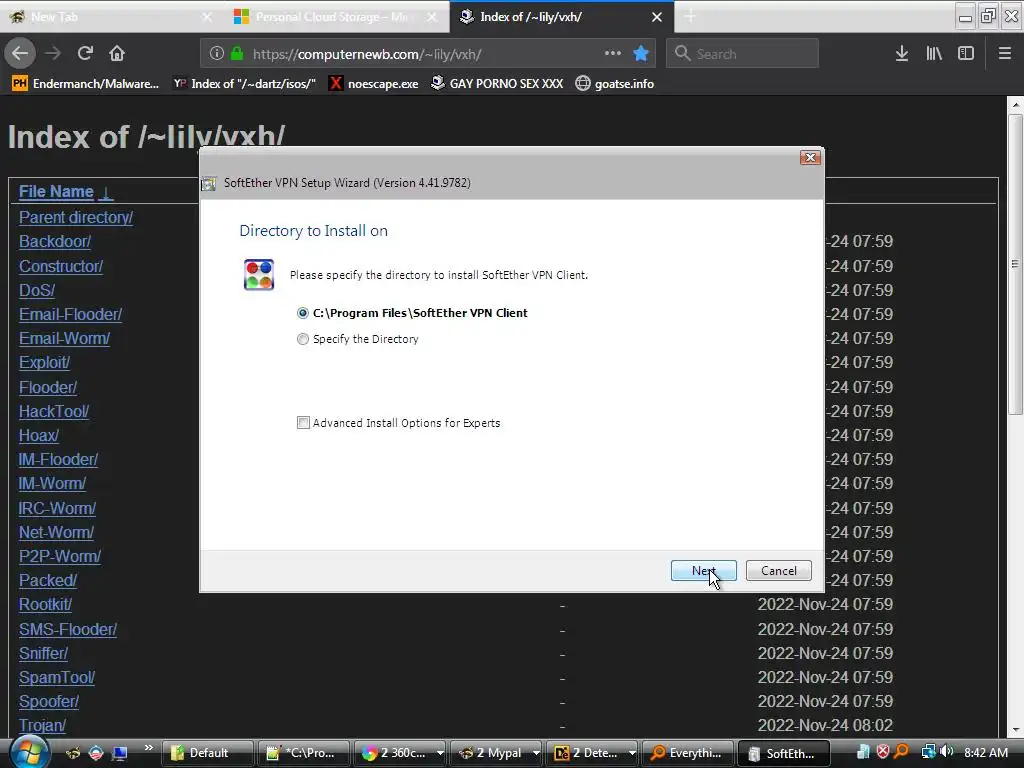Reload the current page
Screen dimensions: 1024x768
pyautogui.click(x=85, y=54)
